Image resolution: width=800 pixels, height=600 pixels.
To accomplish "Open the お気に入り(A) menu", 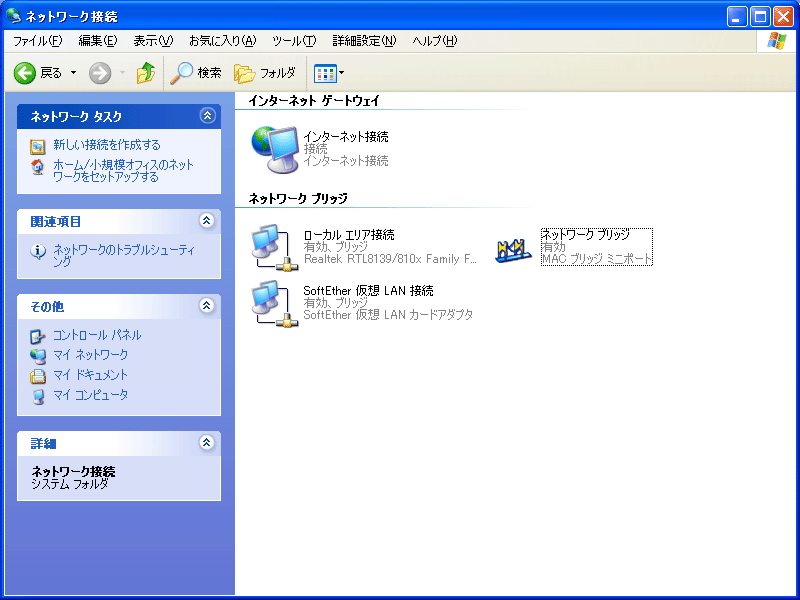I will pyautogui.click(x=222, y=41).
